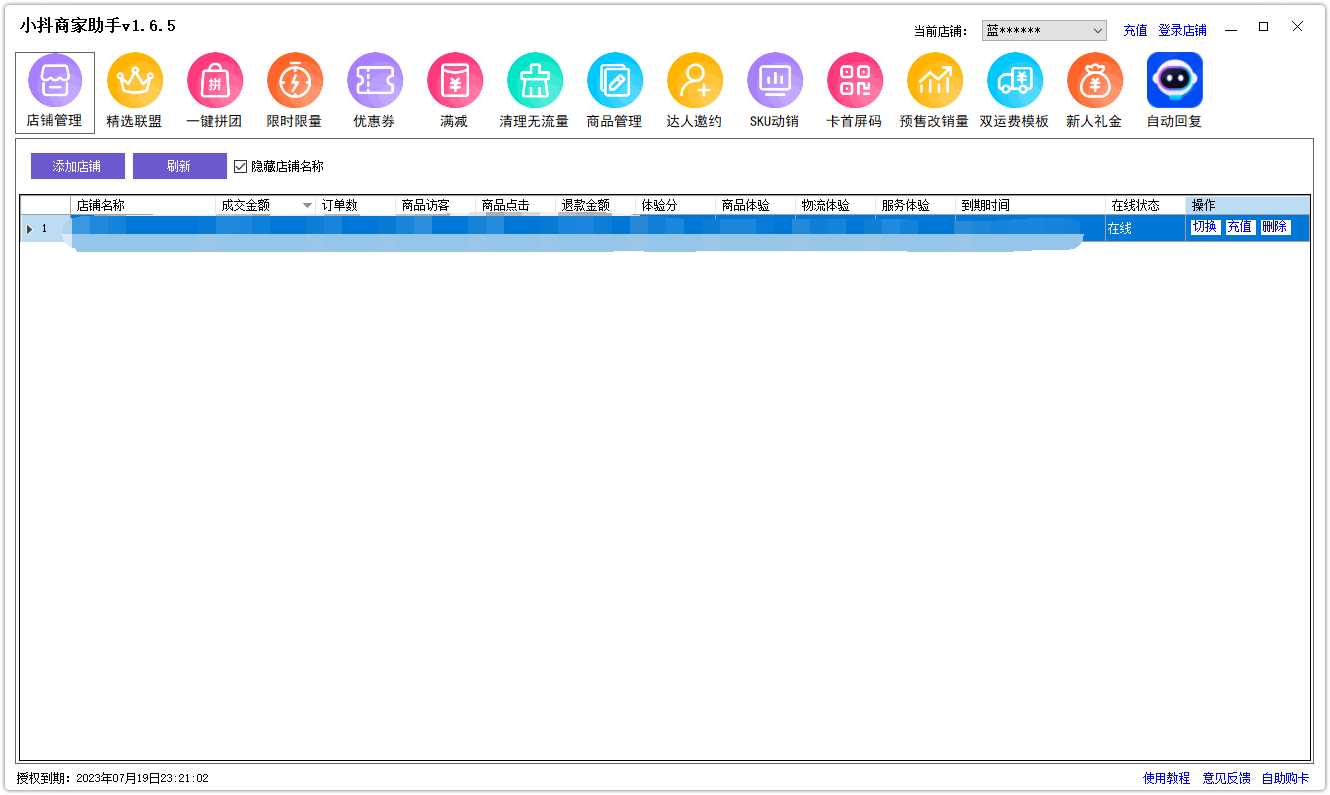Select the 一键拼团 group-buy bag icon

click(215, 81)
